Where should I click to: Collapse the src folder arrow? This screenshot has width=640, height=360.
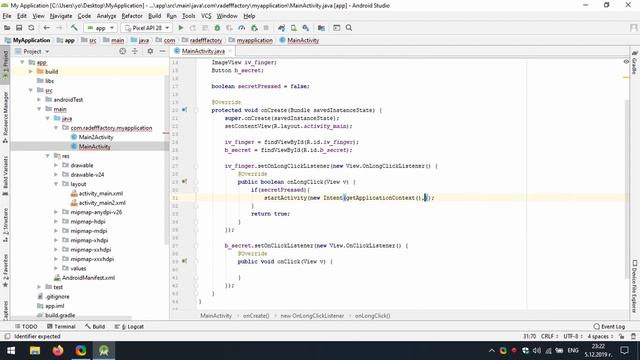[31, 90]
